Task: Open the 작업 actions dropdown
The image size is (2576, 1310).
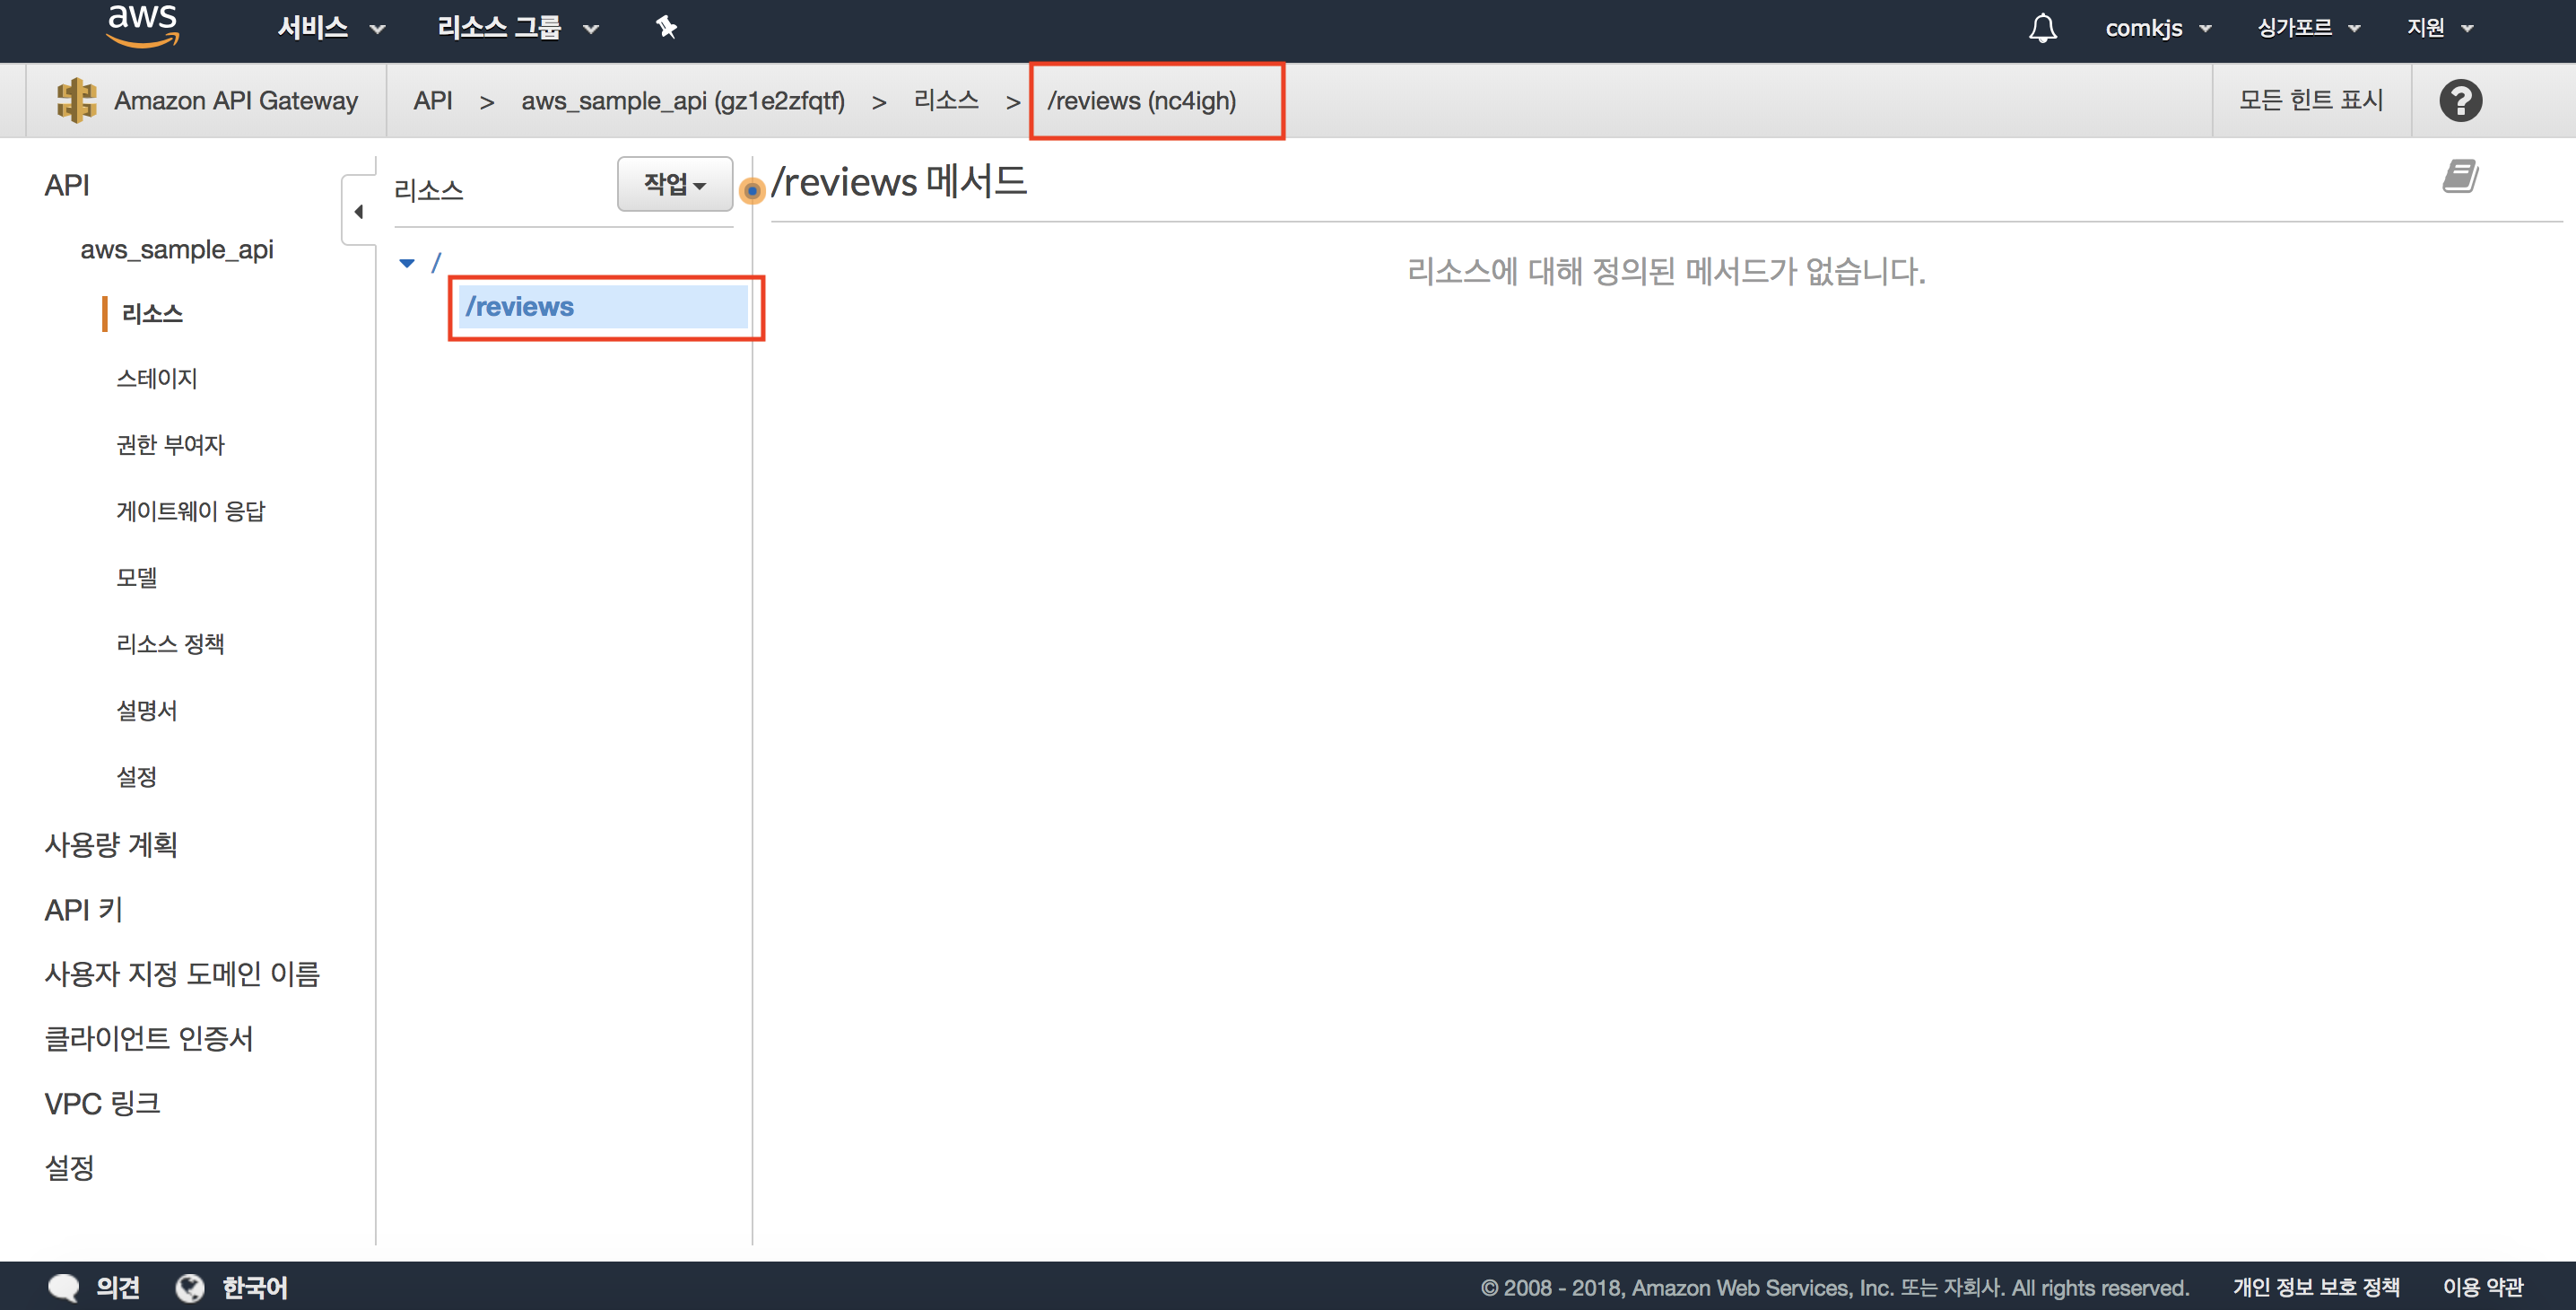Action: click(675, 184)
